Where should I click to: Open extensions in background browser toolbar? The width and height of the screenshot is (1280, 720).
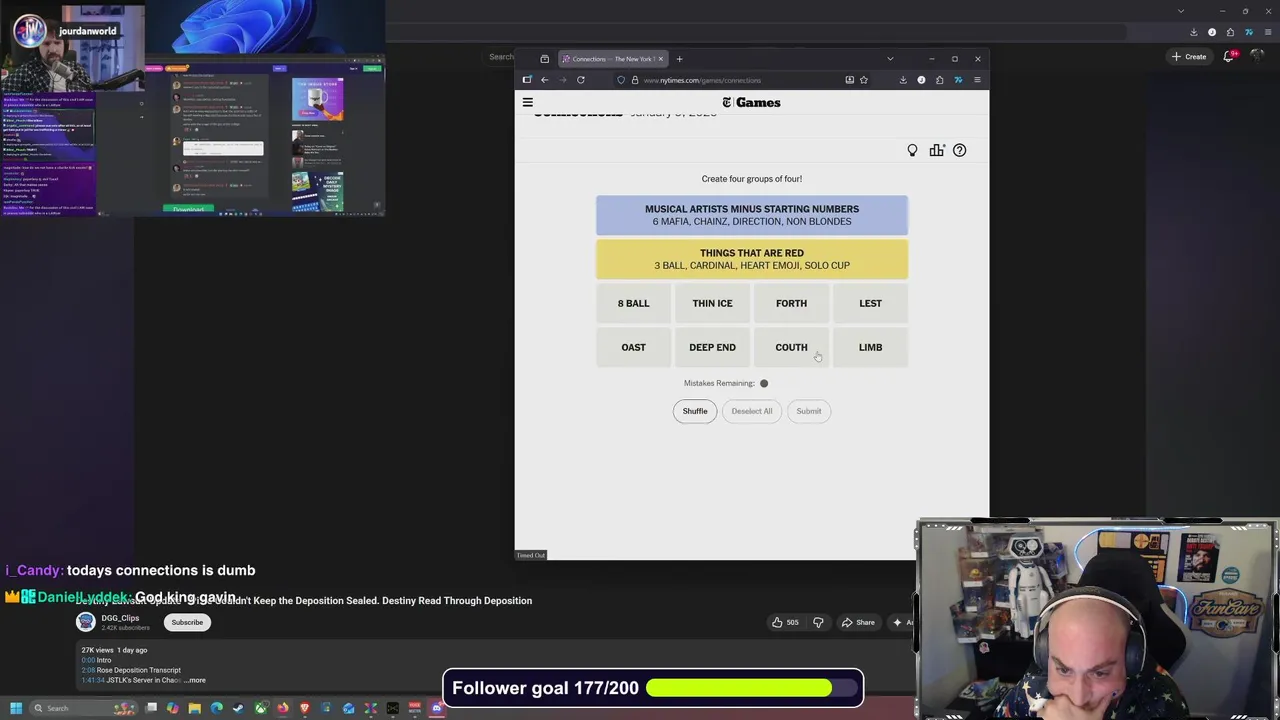click(1230, 32)
